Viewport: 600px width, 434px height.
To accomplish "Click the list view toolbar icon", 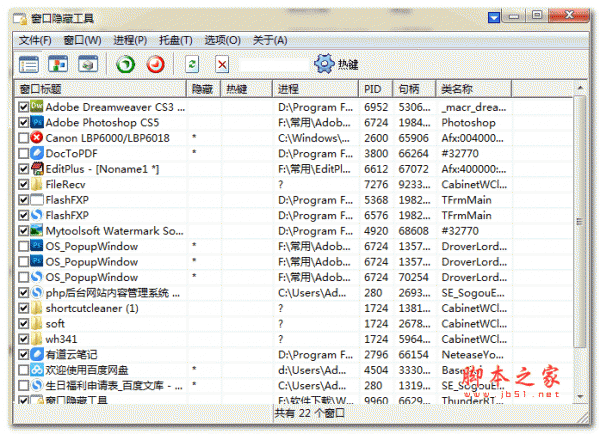I will [x=29, y=64].
